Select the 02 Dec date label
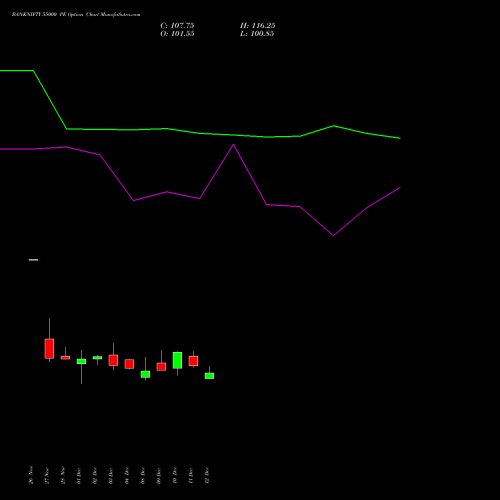Viewport: 500px width, 500px height. (95, 475)
